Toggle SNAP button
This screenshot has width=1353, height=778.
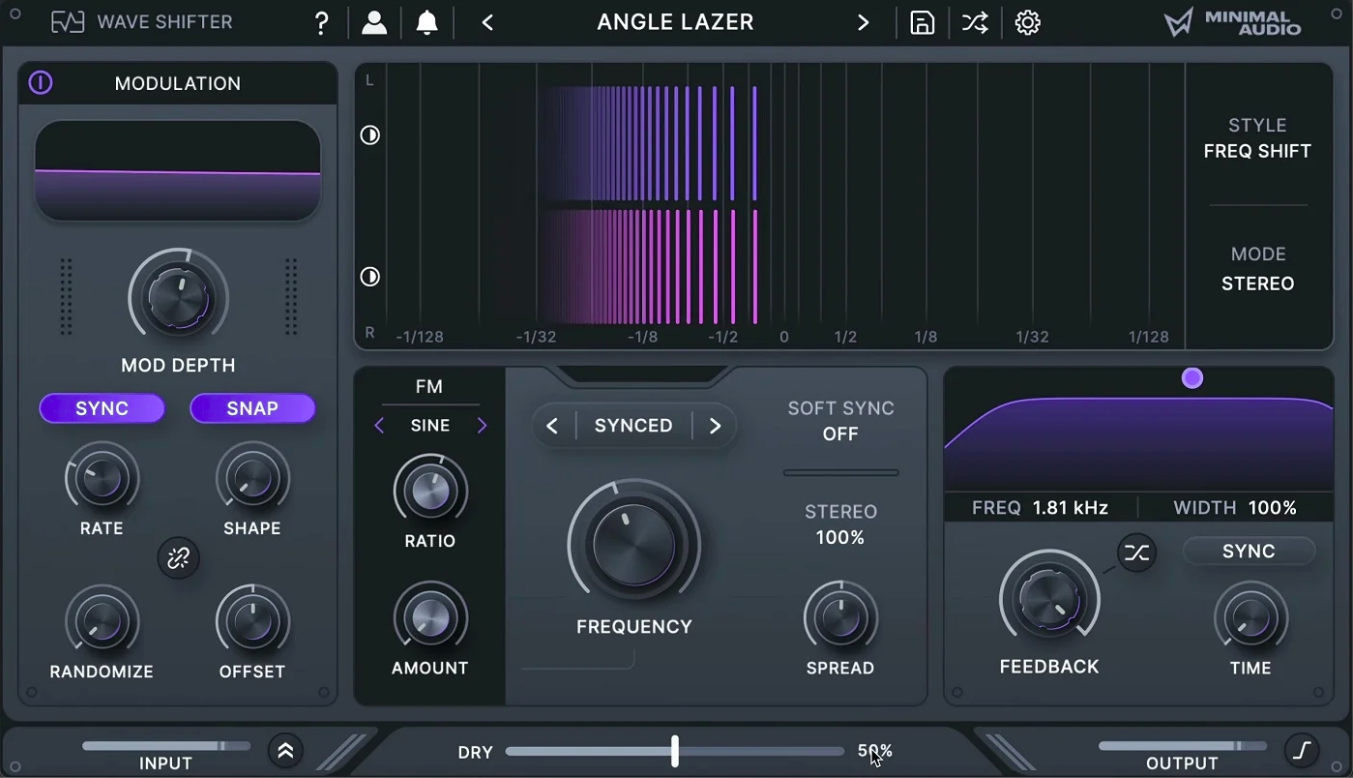pos(253,408)
